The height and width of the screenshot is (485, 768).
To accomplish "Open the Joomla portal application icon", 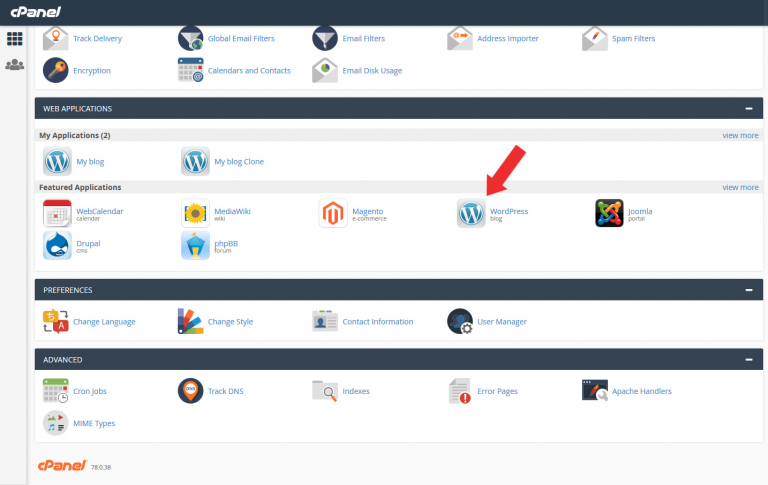I will (609, 213).
